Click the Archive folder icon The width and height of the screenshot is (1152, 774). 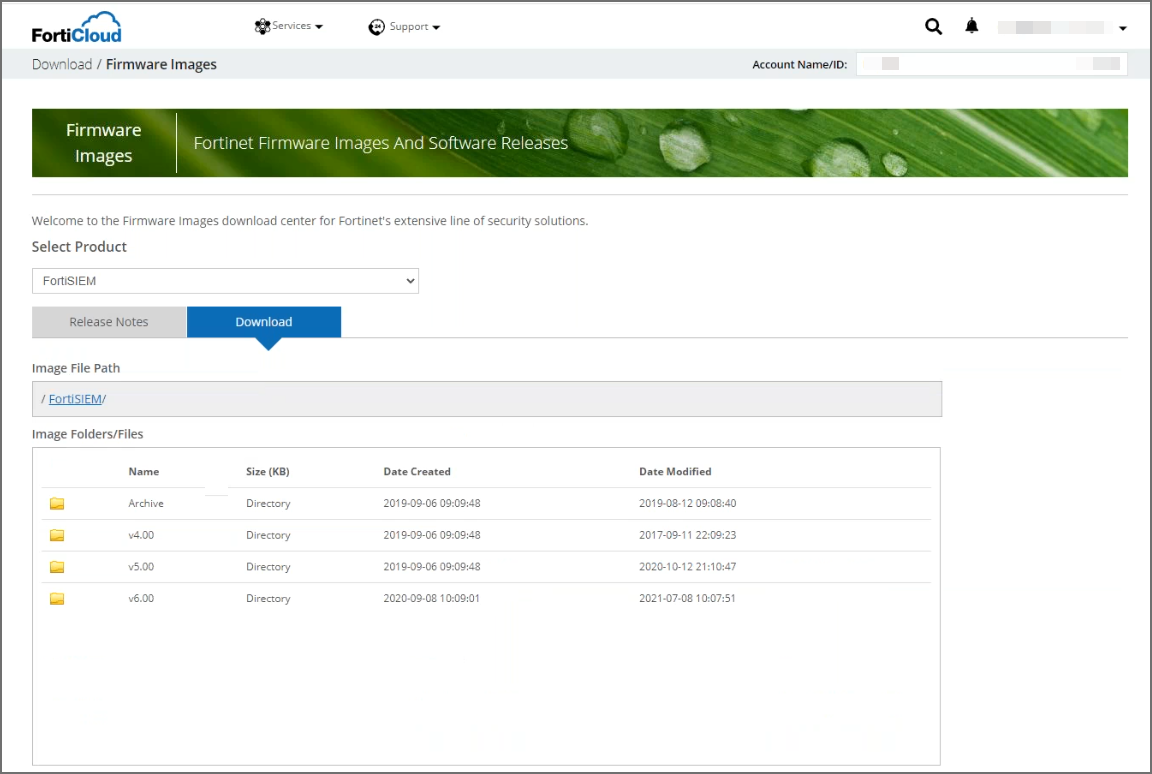(57, 504)
